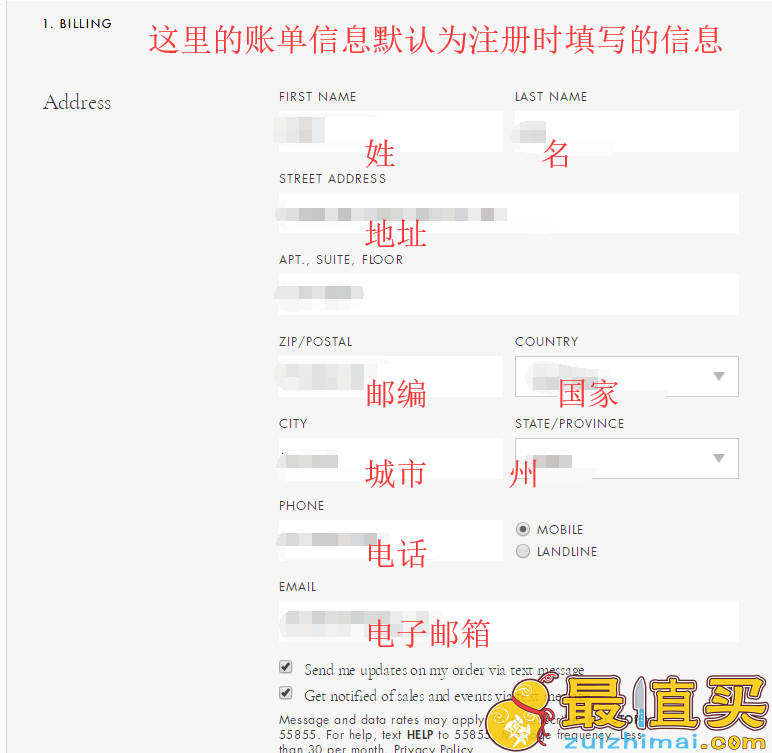Select the Apt., Suite, Floor field

(509, 294)
